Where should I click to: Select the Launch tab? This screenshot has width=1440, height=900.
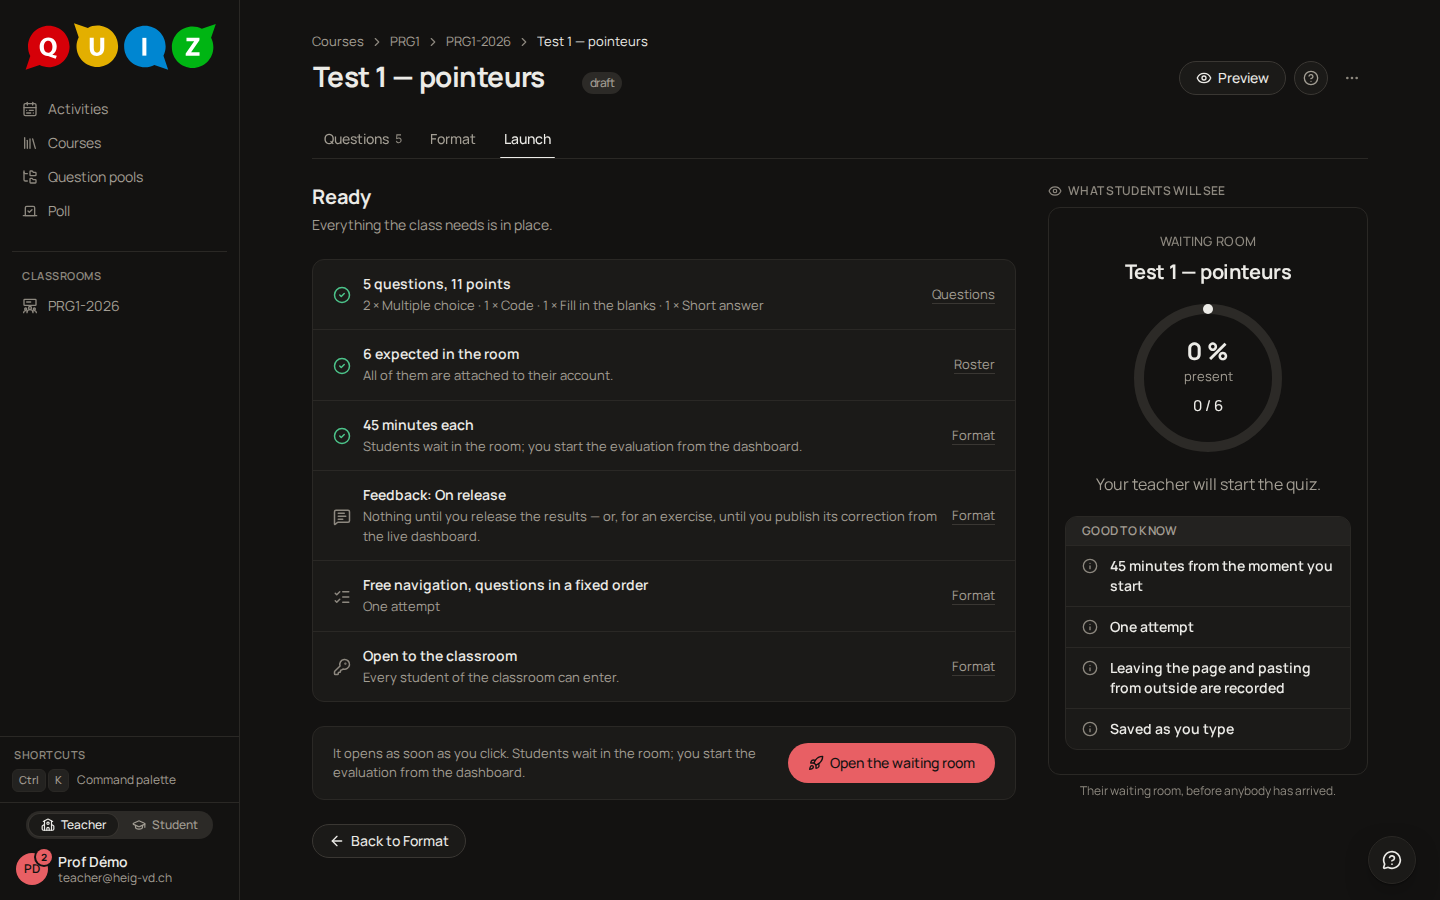(527, 139)
